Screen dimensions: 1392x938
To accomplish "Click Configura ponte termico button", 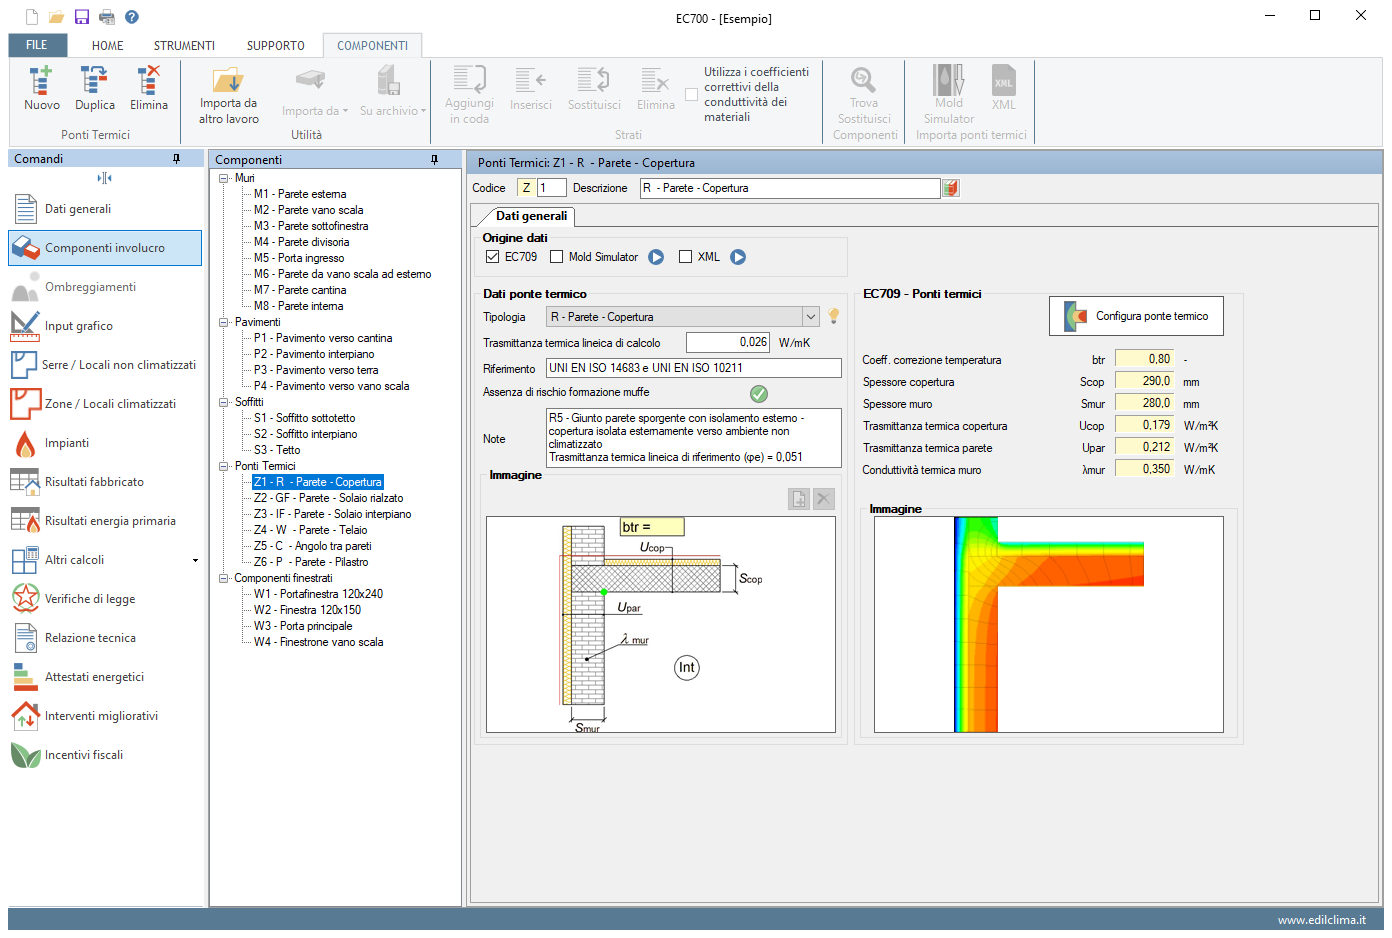I will [1136, 316].
